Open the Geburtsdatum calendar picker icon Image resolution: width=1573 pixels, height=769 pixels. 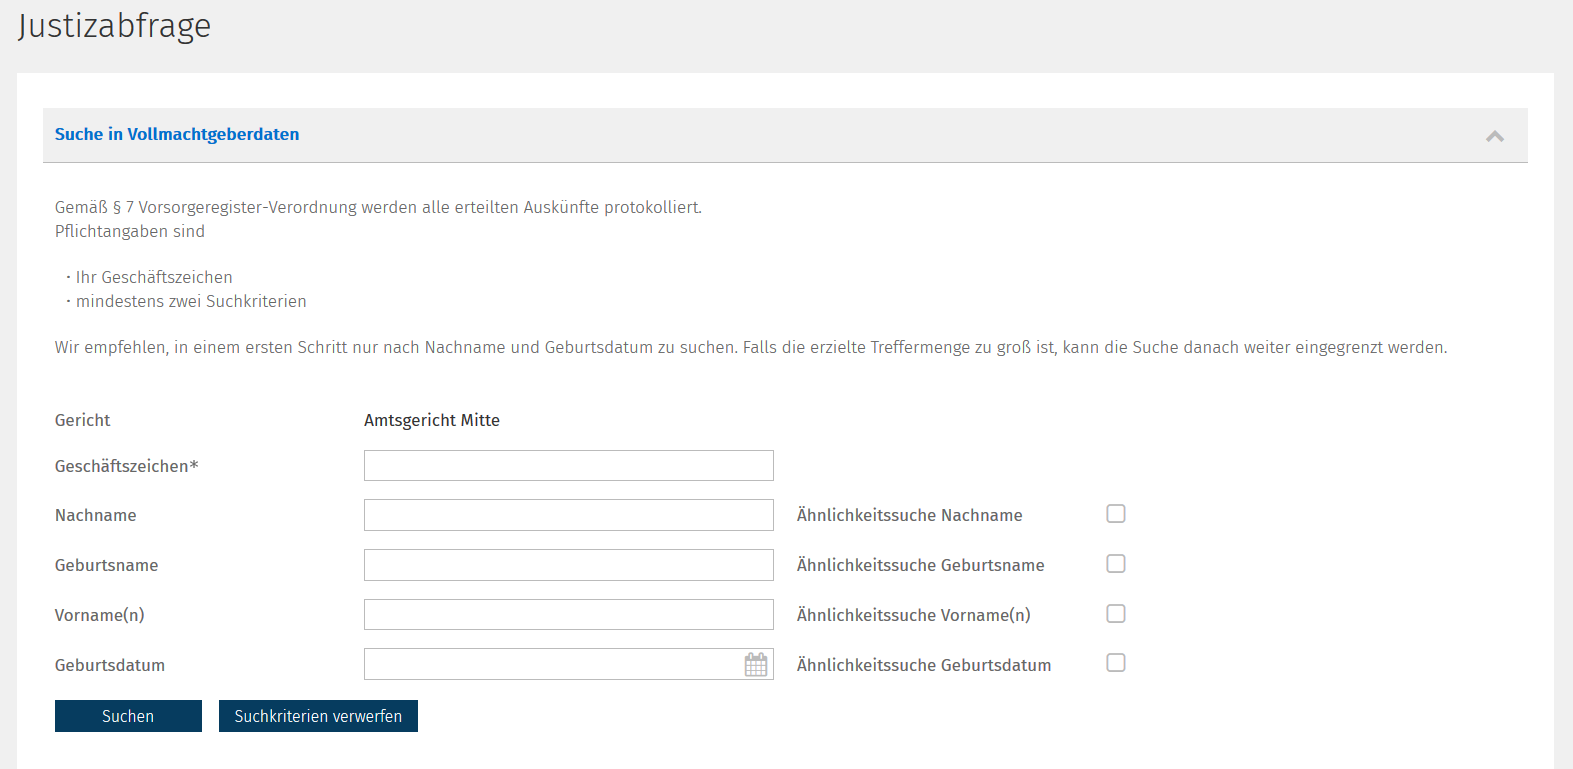point(756,664)
